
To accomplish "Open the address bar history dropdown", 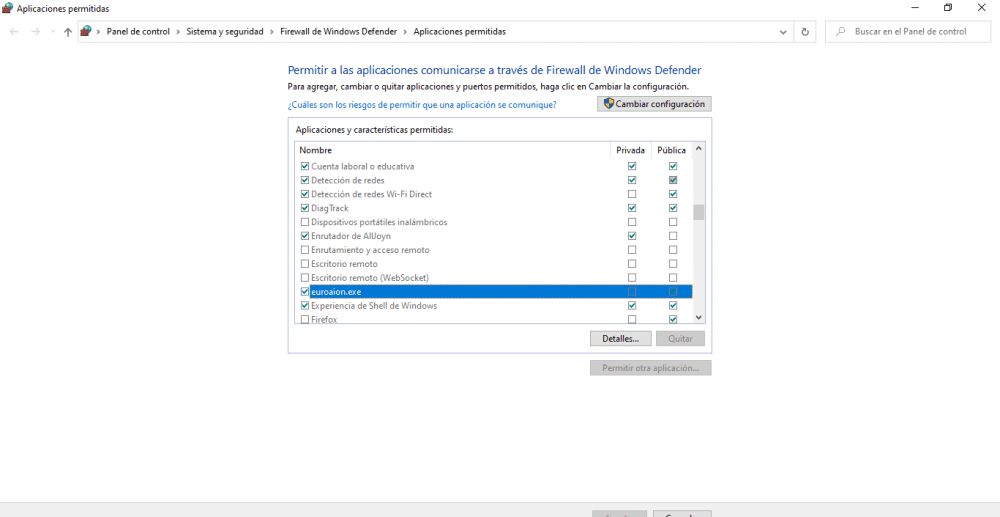I will pyautogui.click(x=784, y=32).
